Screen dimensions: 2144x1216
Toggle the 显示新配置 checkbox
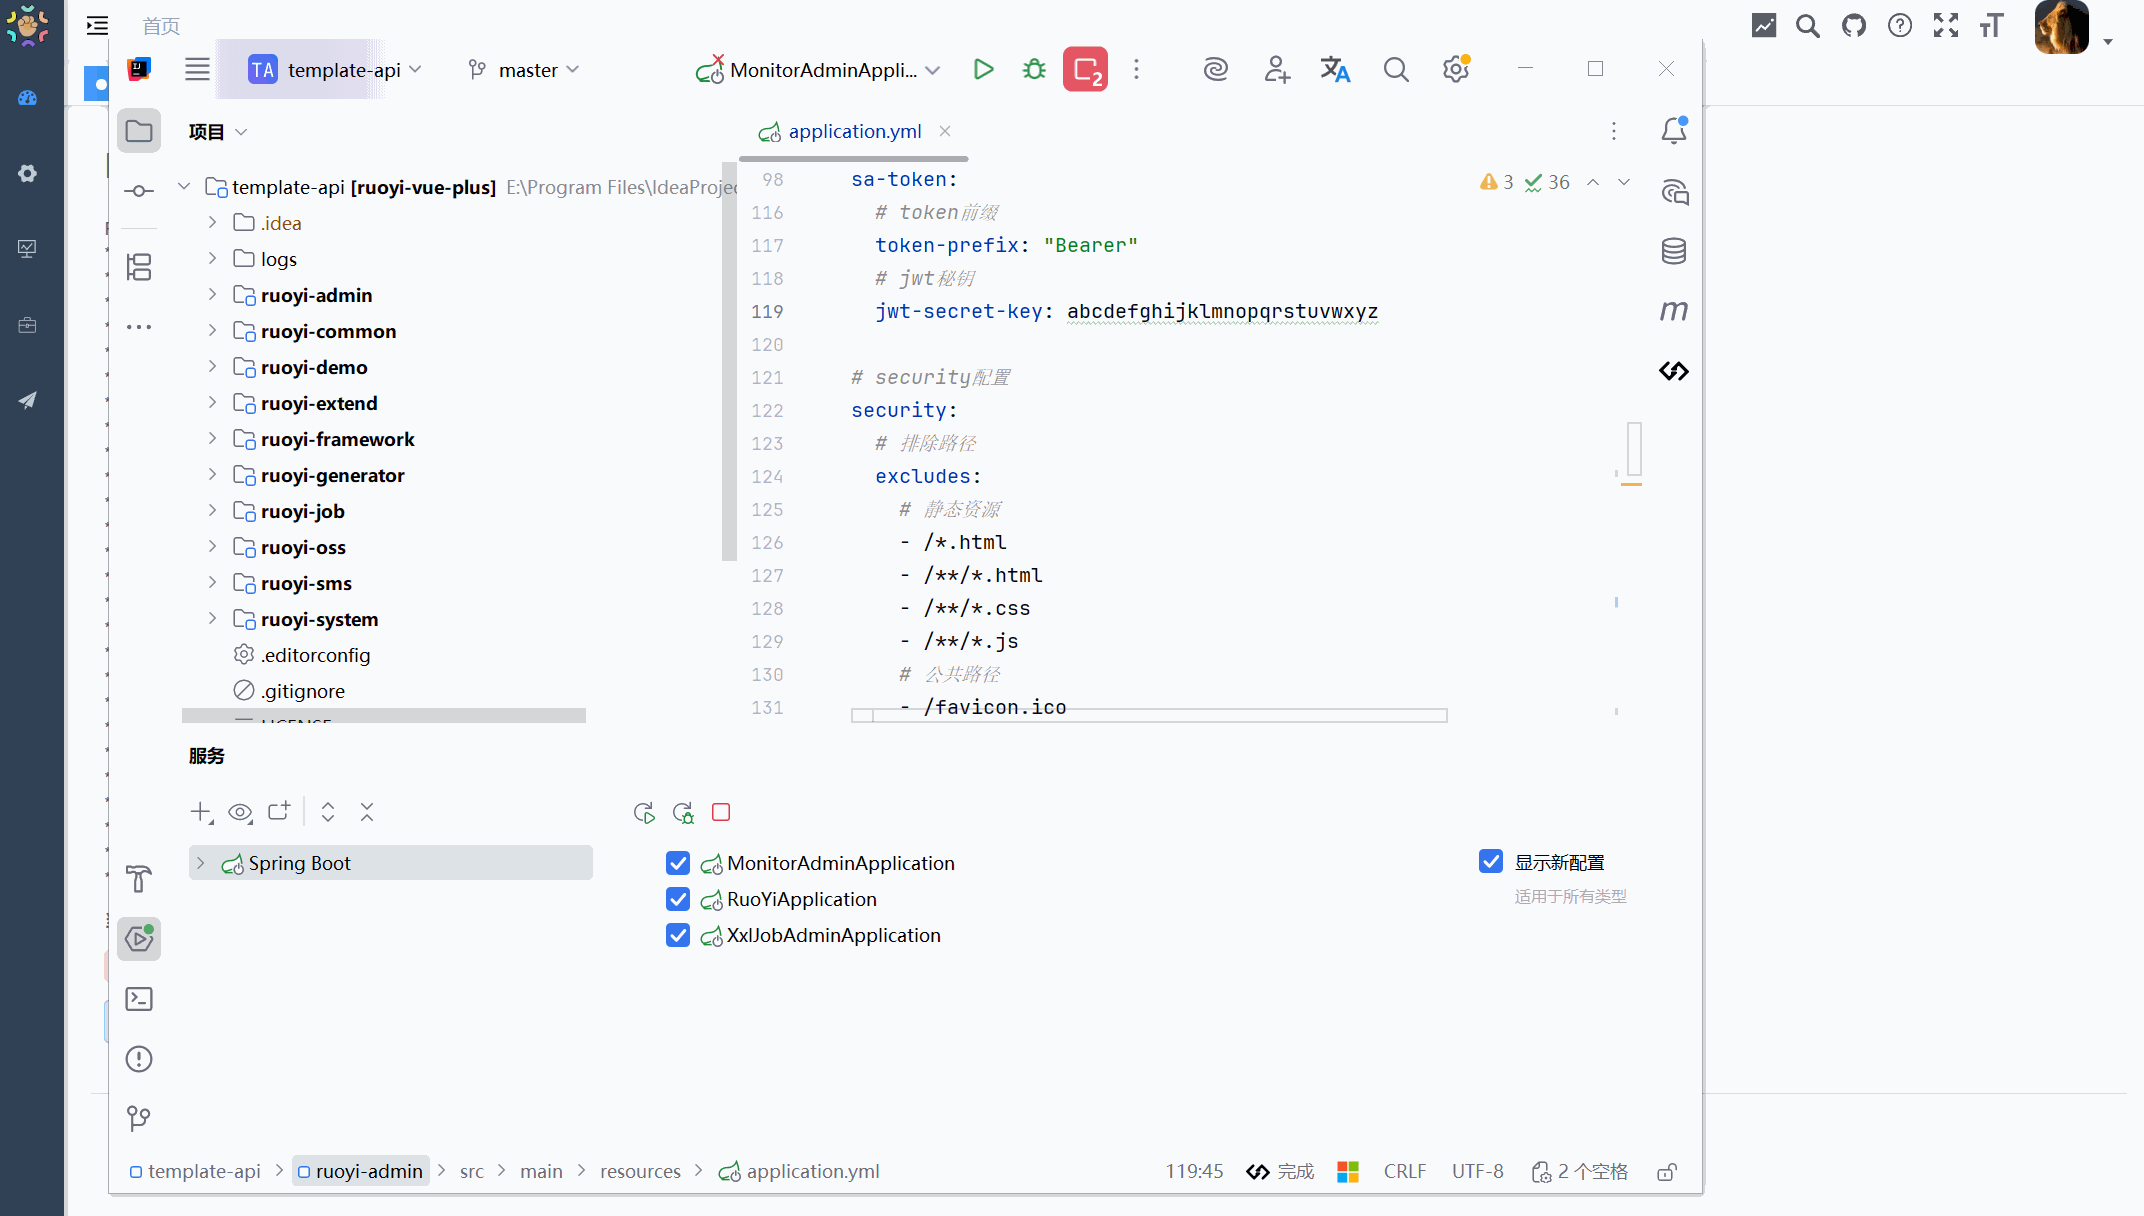[1490, 862]
